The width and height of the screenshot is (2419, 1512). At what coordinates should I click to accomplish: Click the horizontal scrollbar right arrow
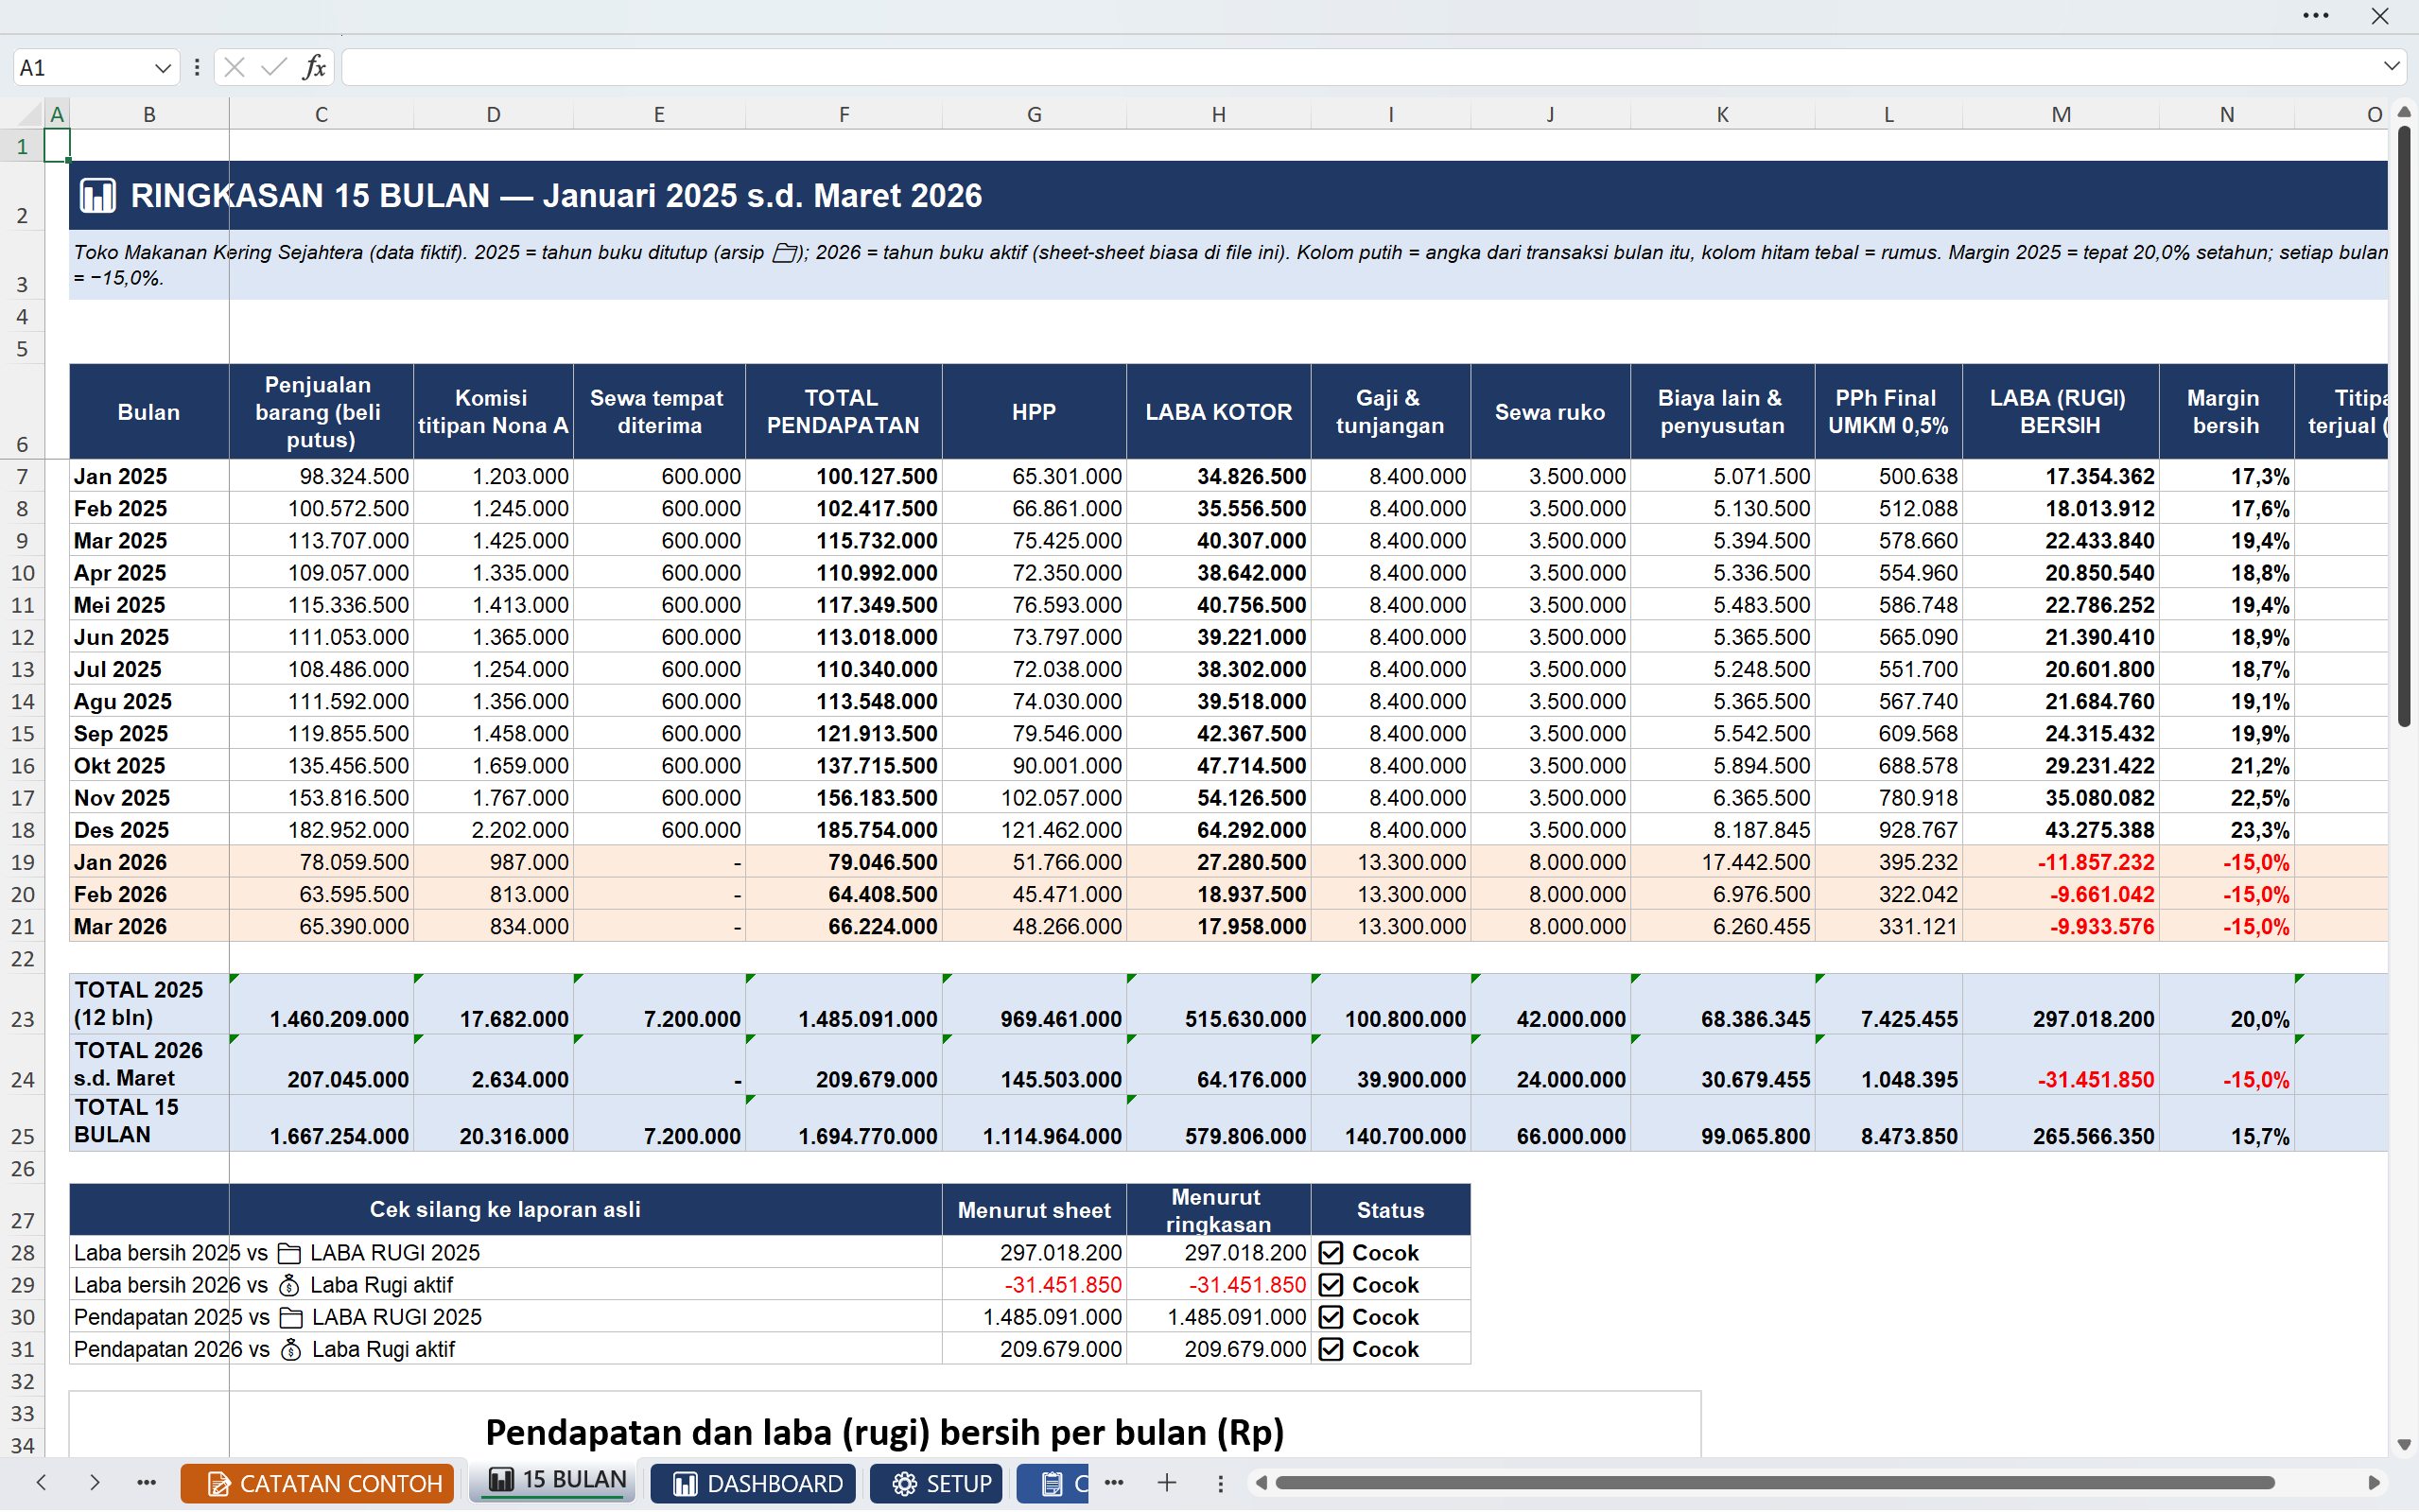click(x=2374, y=1482)
